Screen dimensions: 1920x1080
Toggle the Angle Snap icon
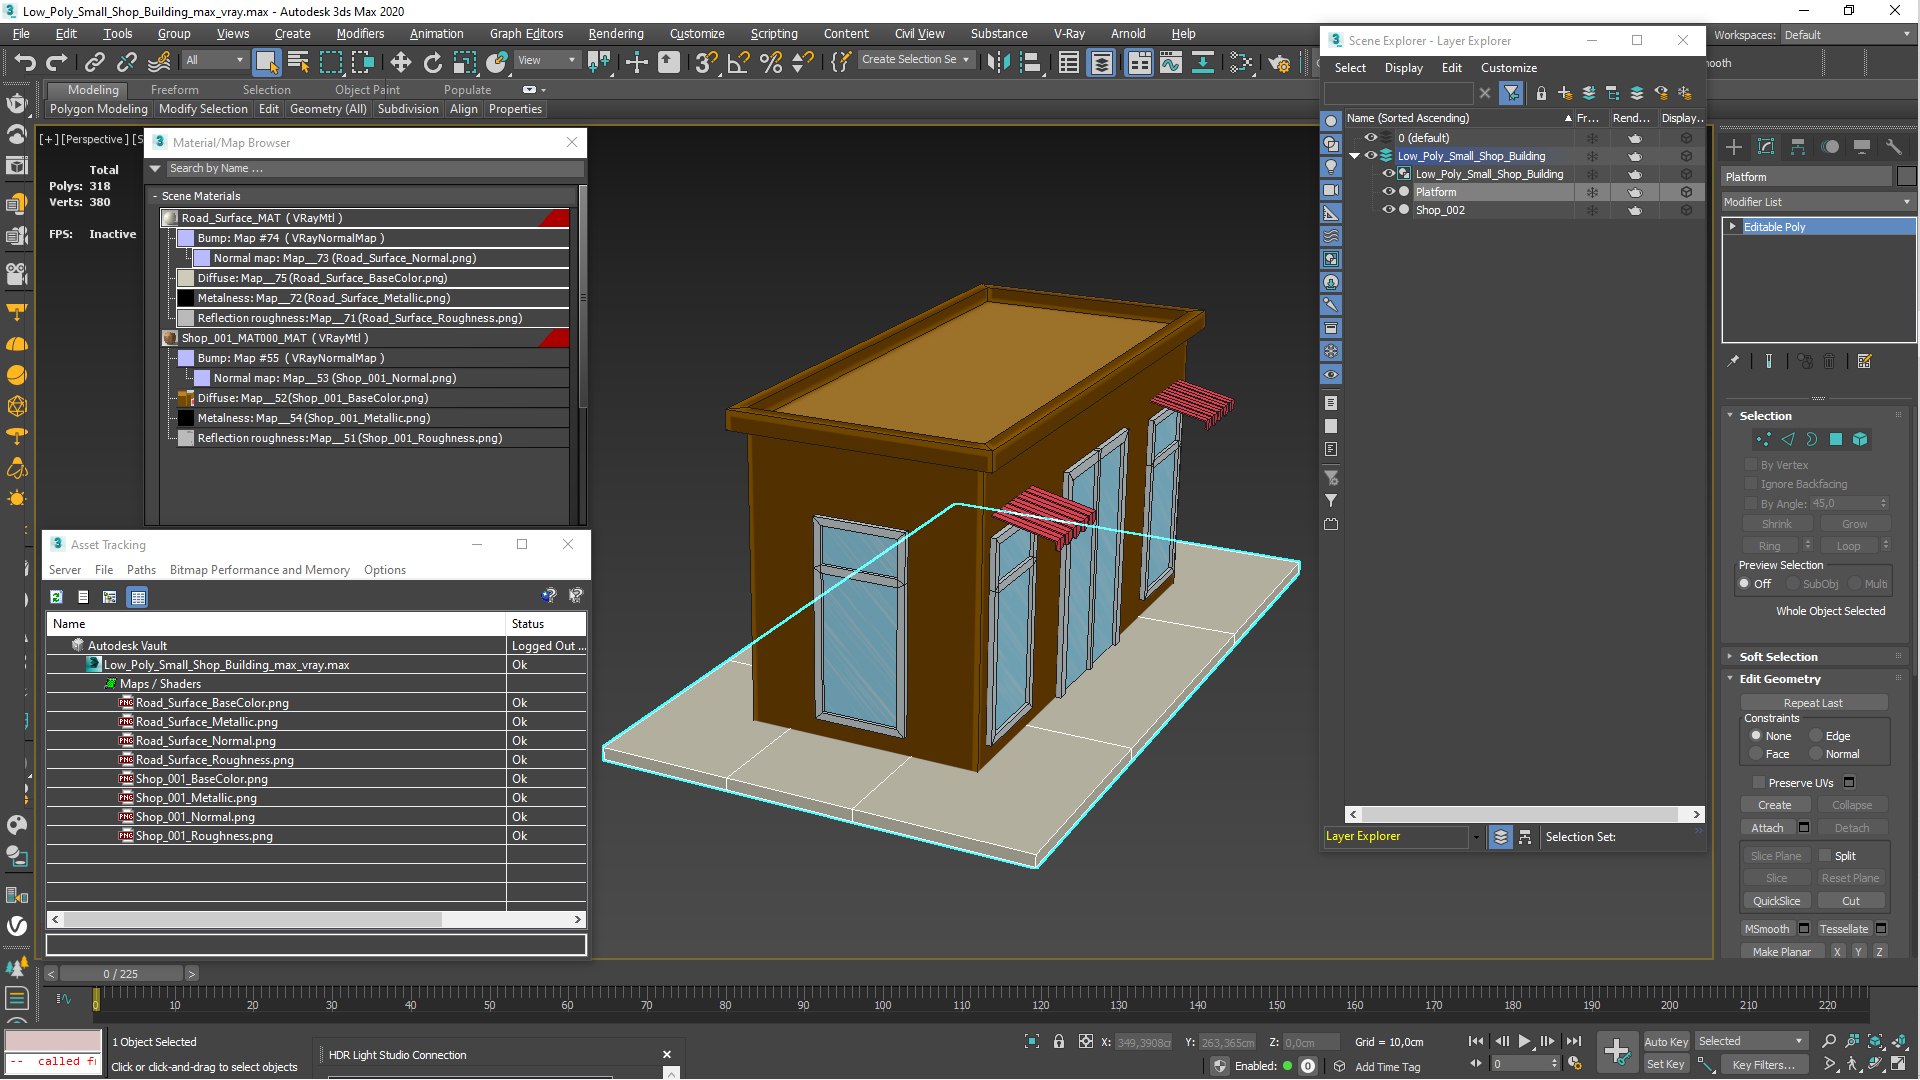click(738, 62)
